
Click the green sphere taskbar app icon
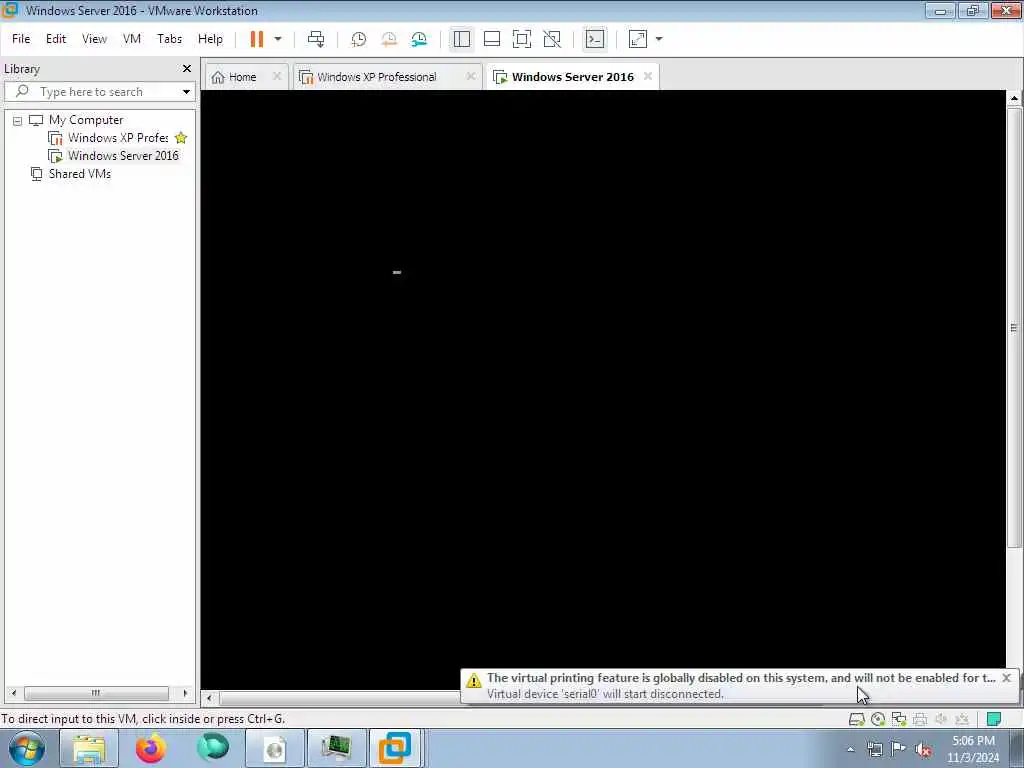[213, 748]
